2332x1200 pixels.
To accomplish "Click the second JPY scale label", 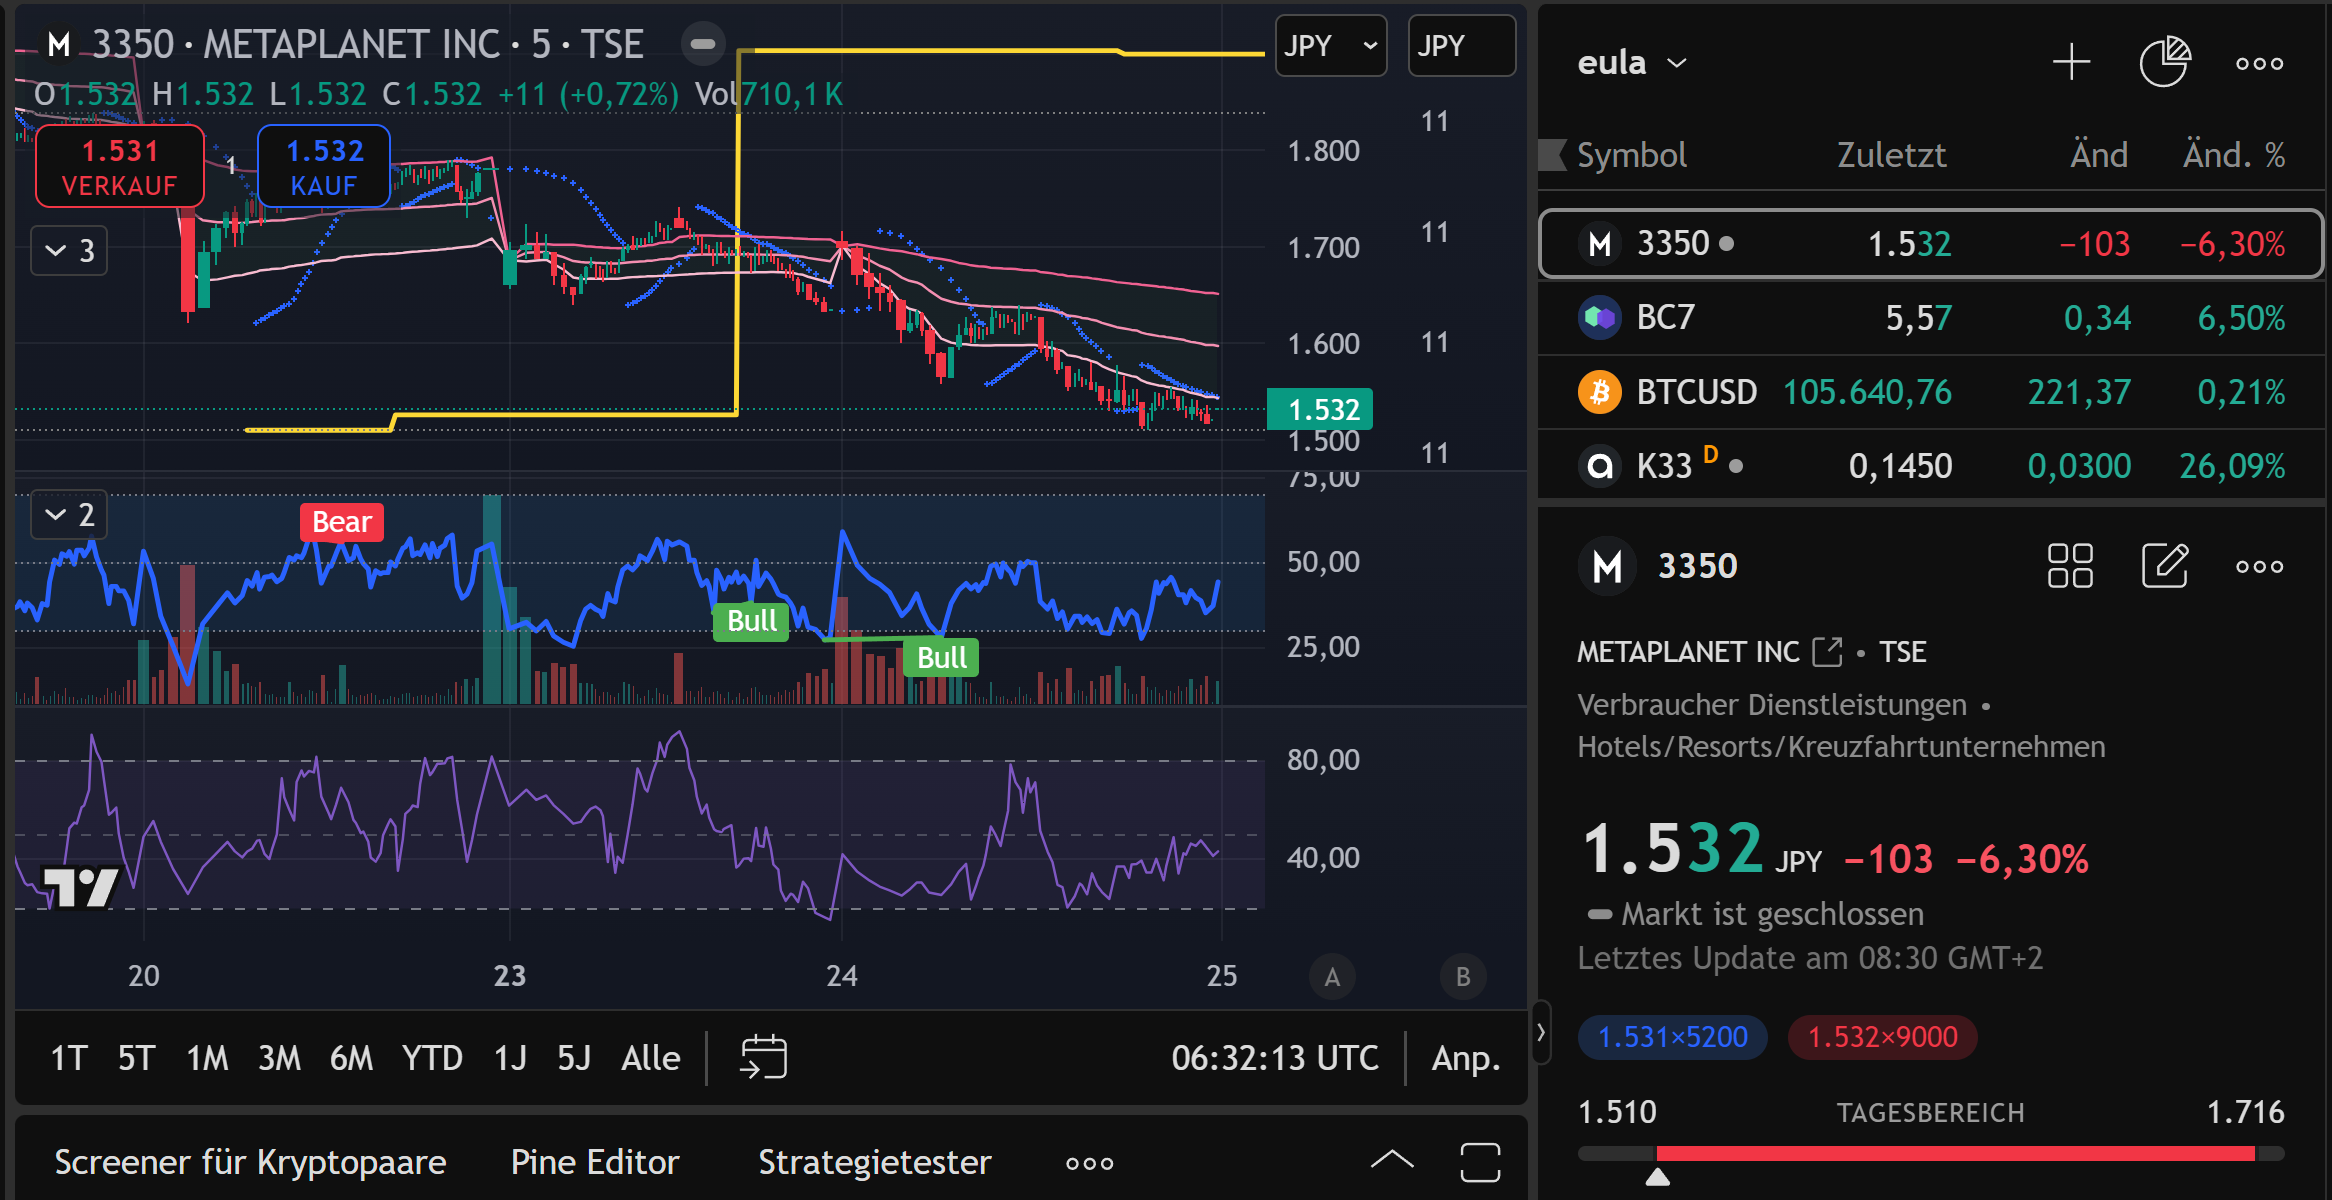I will pyautogui.click(x=1461, y=45).
